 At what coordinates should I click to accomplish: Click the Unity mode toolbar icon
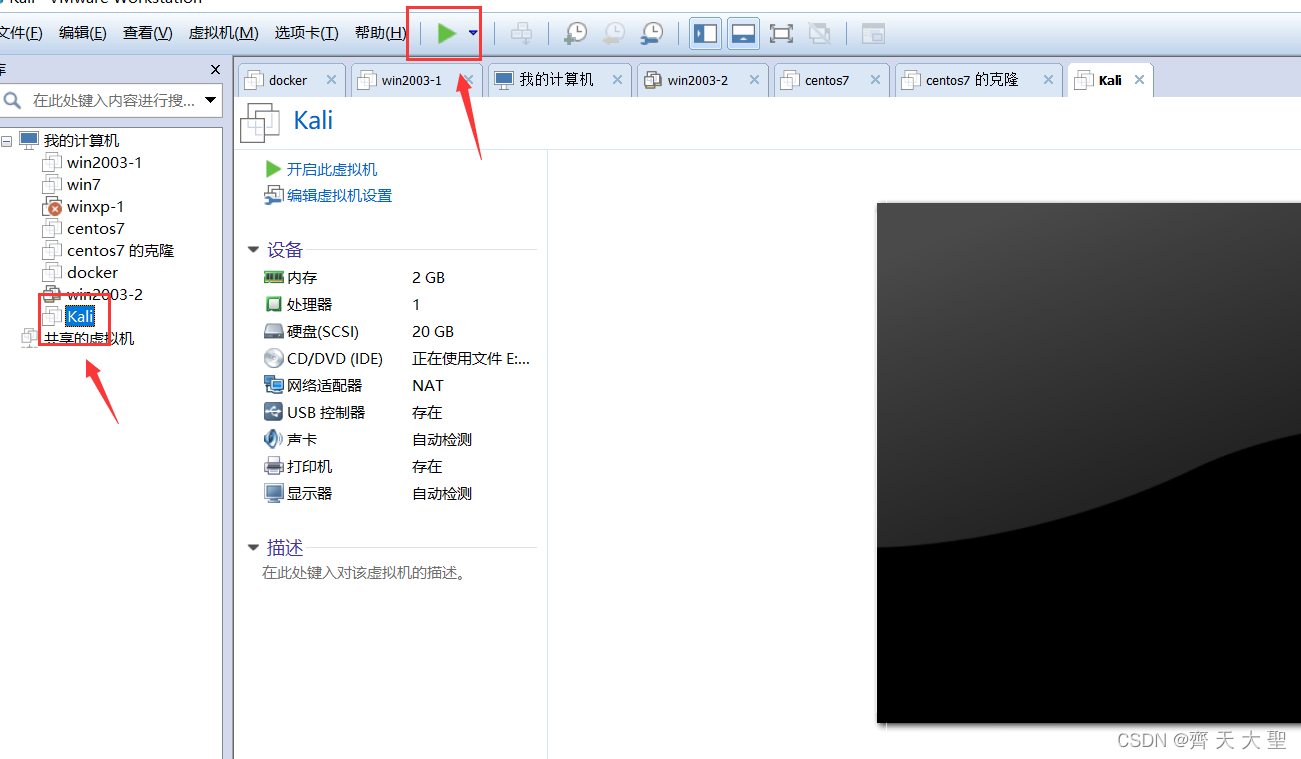click(819, 33)
